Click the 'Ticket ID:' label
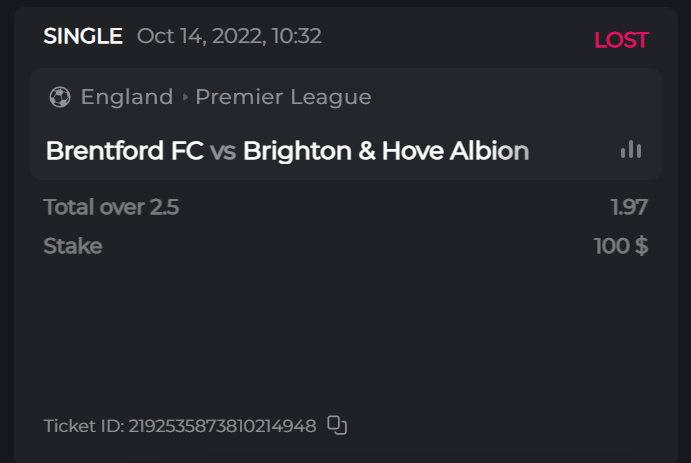Screen dimensions: 691x463 click(84, 426)
